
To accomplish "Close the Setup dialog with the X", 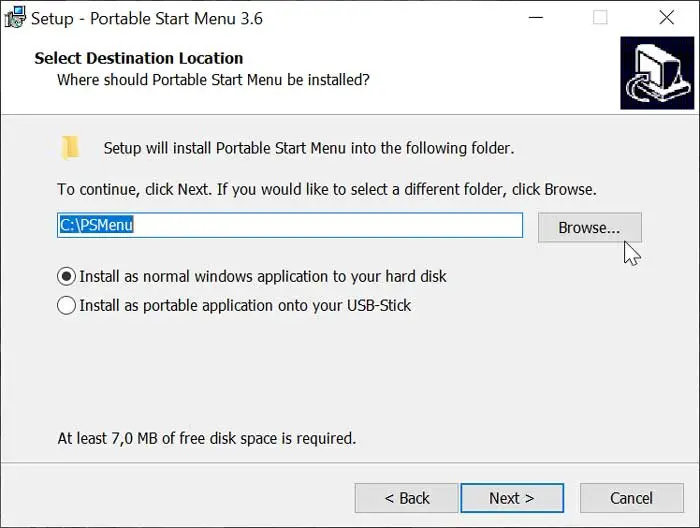I will (667, 18).
